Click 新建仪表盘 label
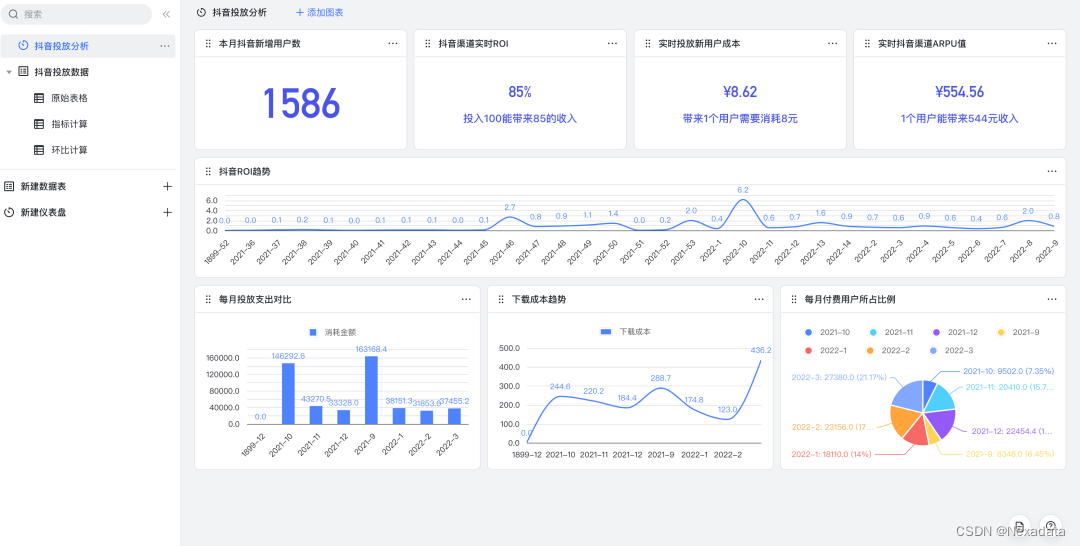1080x546 pixels. click(x=43, y=212)
